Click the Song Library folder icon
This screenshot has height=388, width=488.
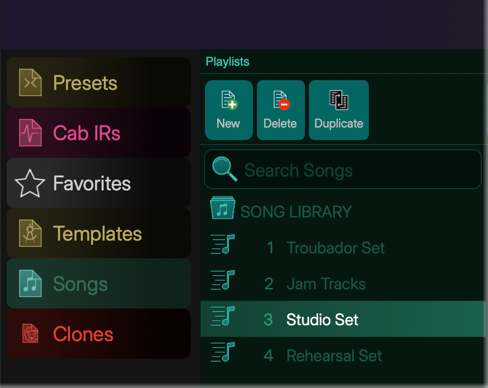coord(223,208)
